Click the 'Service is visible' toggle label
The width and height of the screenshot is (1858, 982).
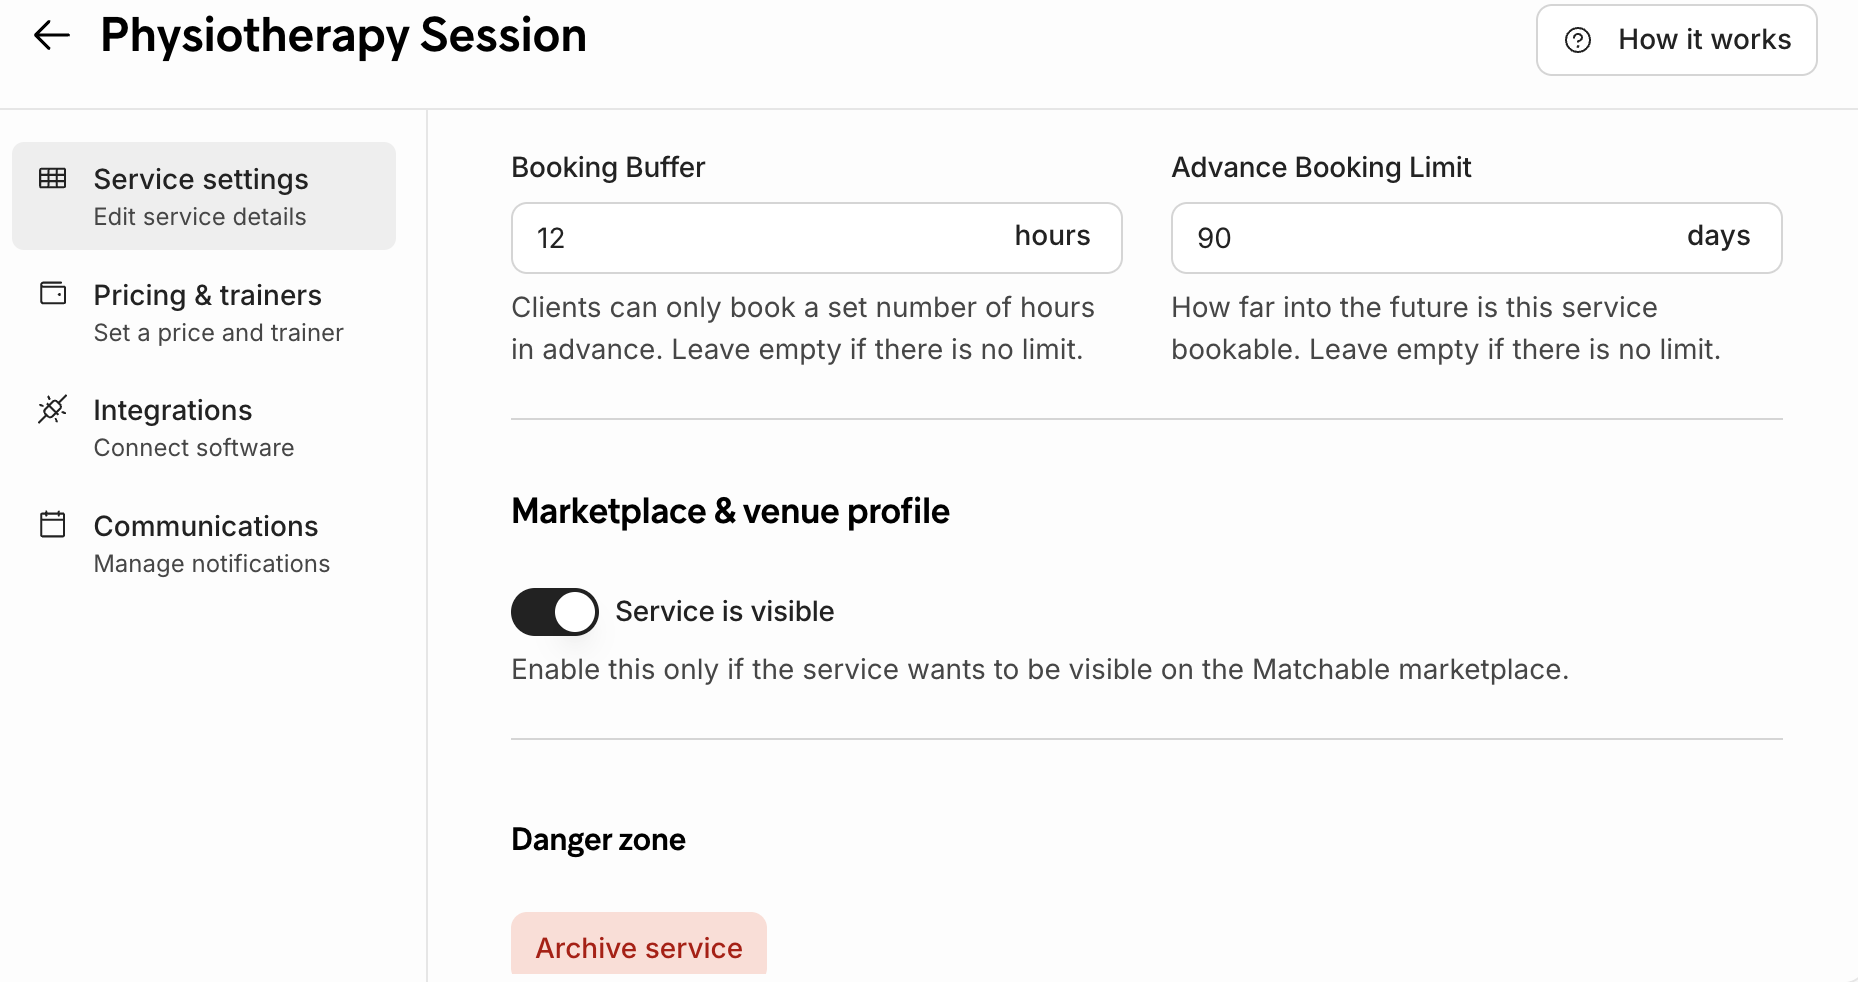[x=724, y=612]
